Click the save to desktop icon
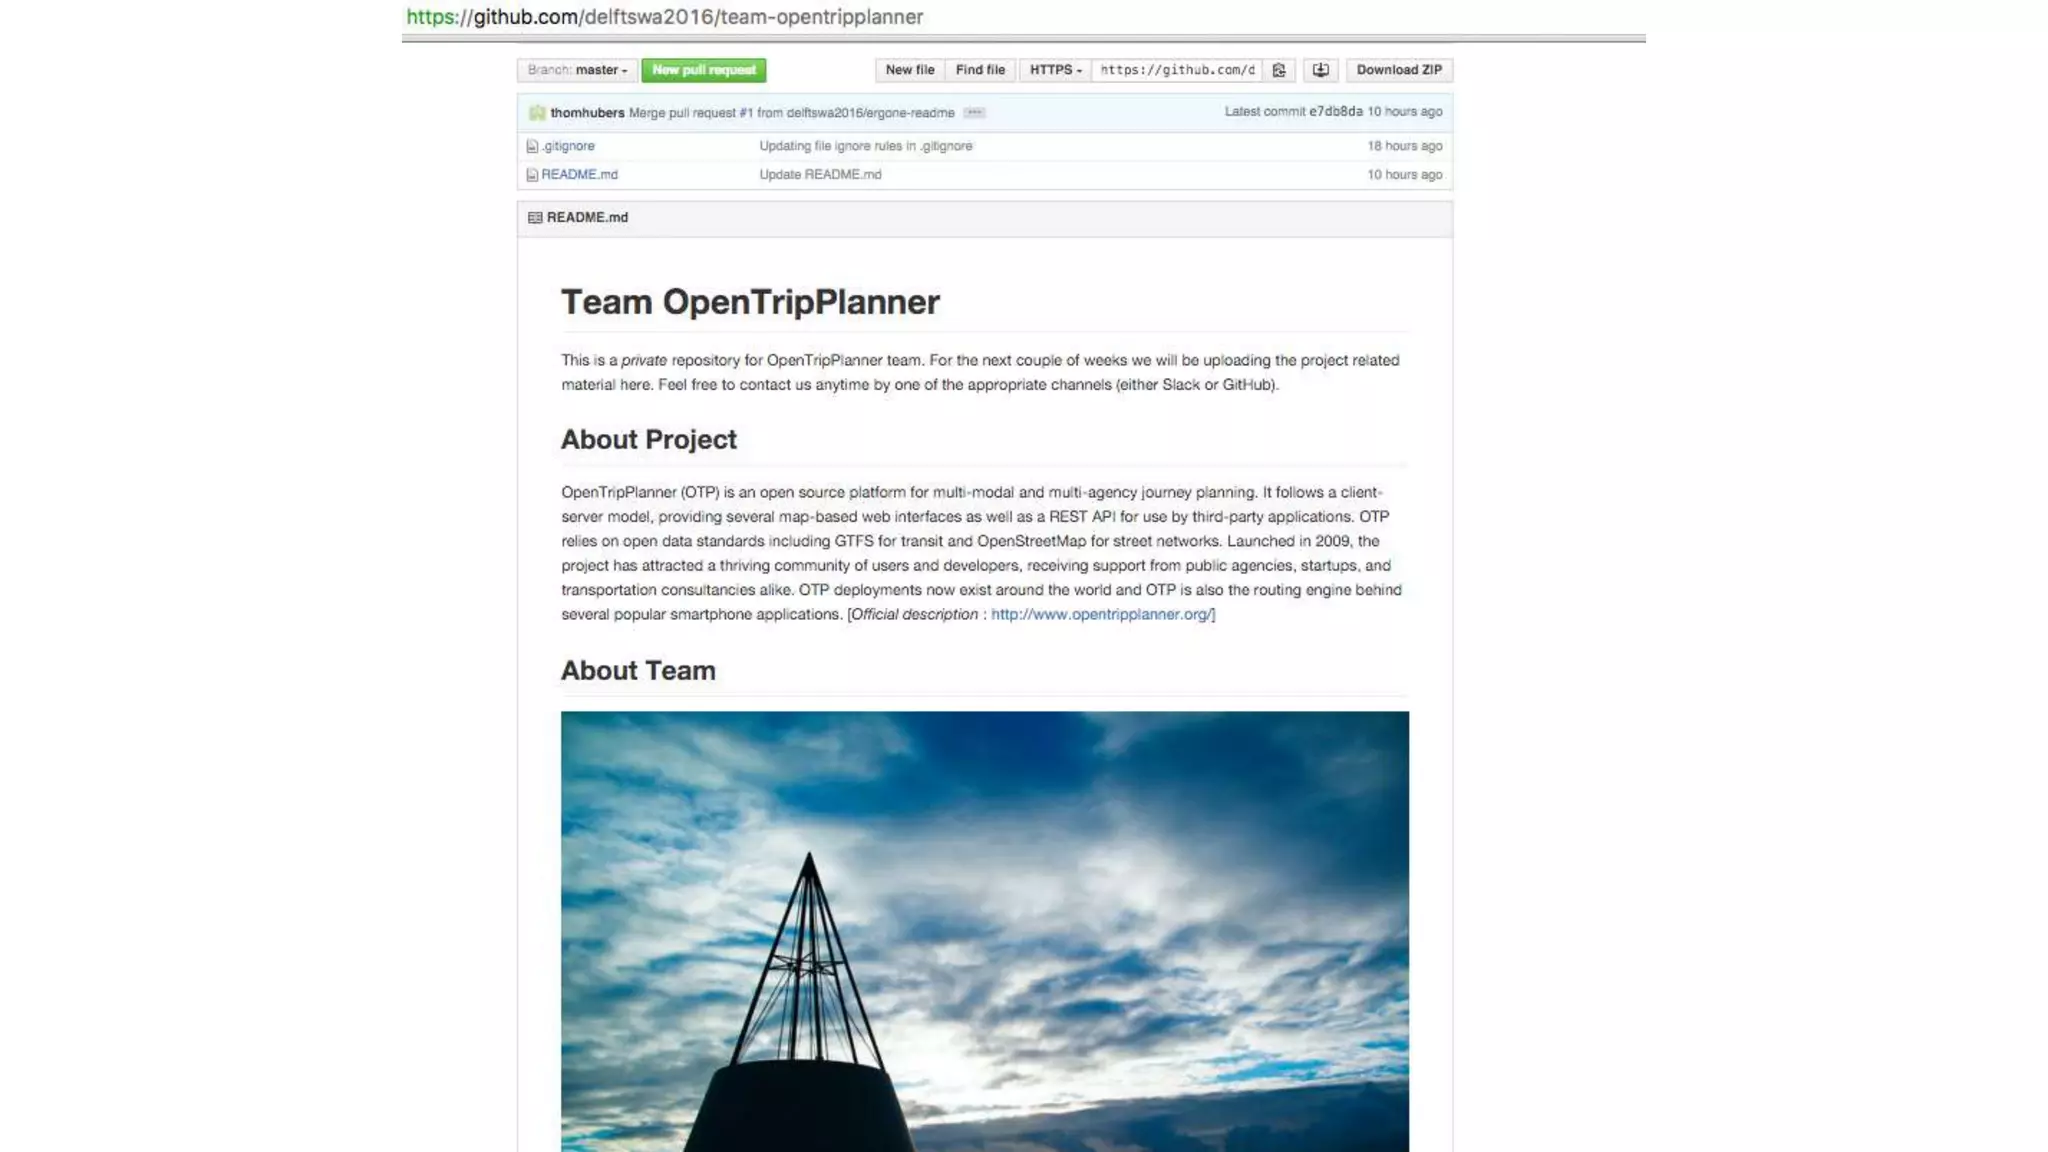This screenshot has height=1152, width=2048. [x=1320, y=70]
